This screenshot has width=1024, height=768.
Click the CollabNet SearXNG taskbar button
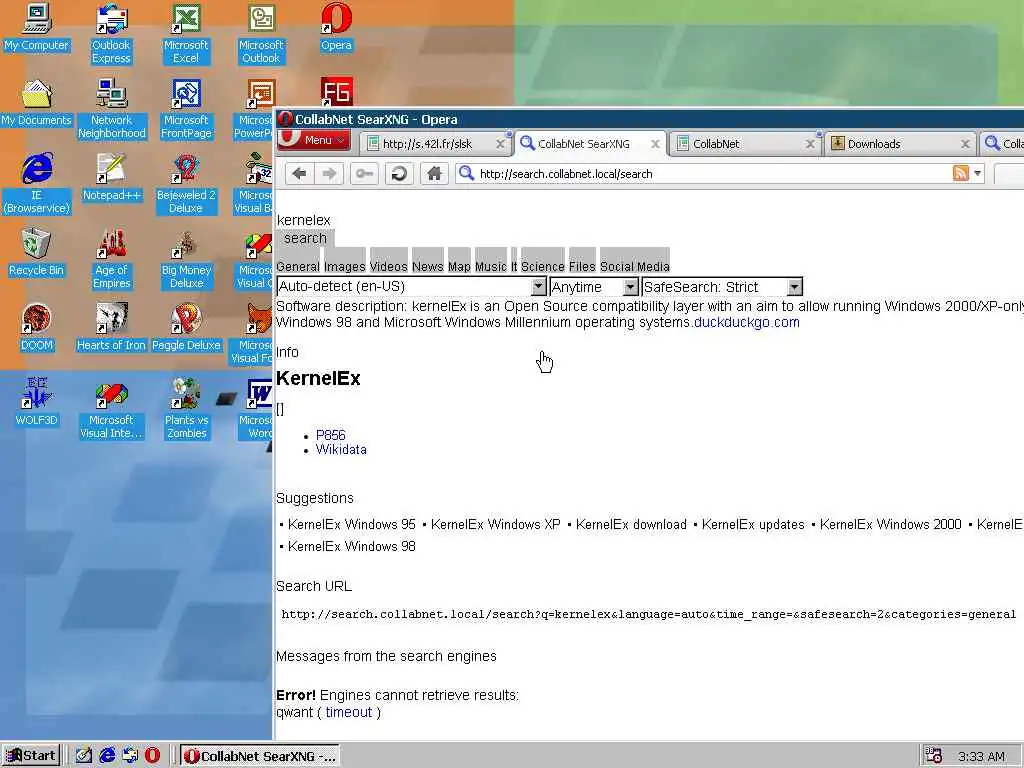pos(260,756)
